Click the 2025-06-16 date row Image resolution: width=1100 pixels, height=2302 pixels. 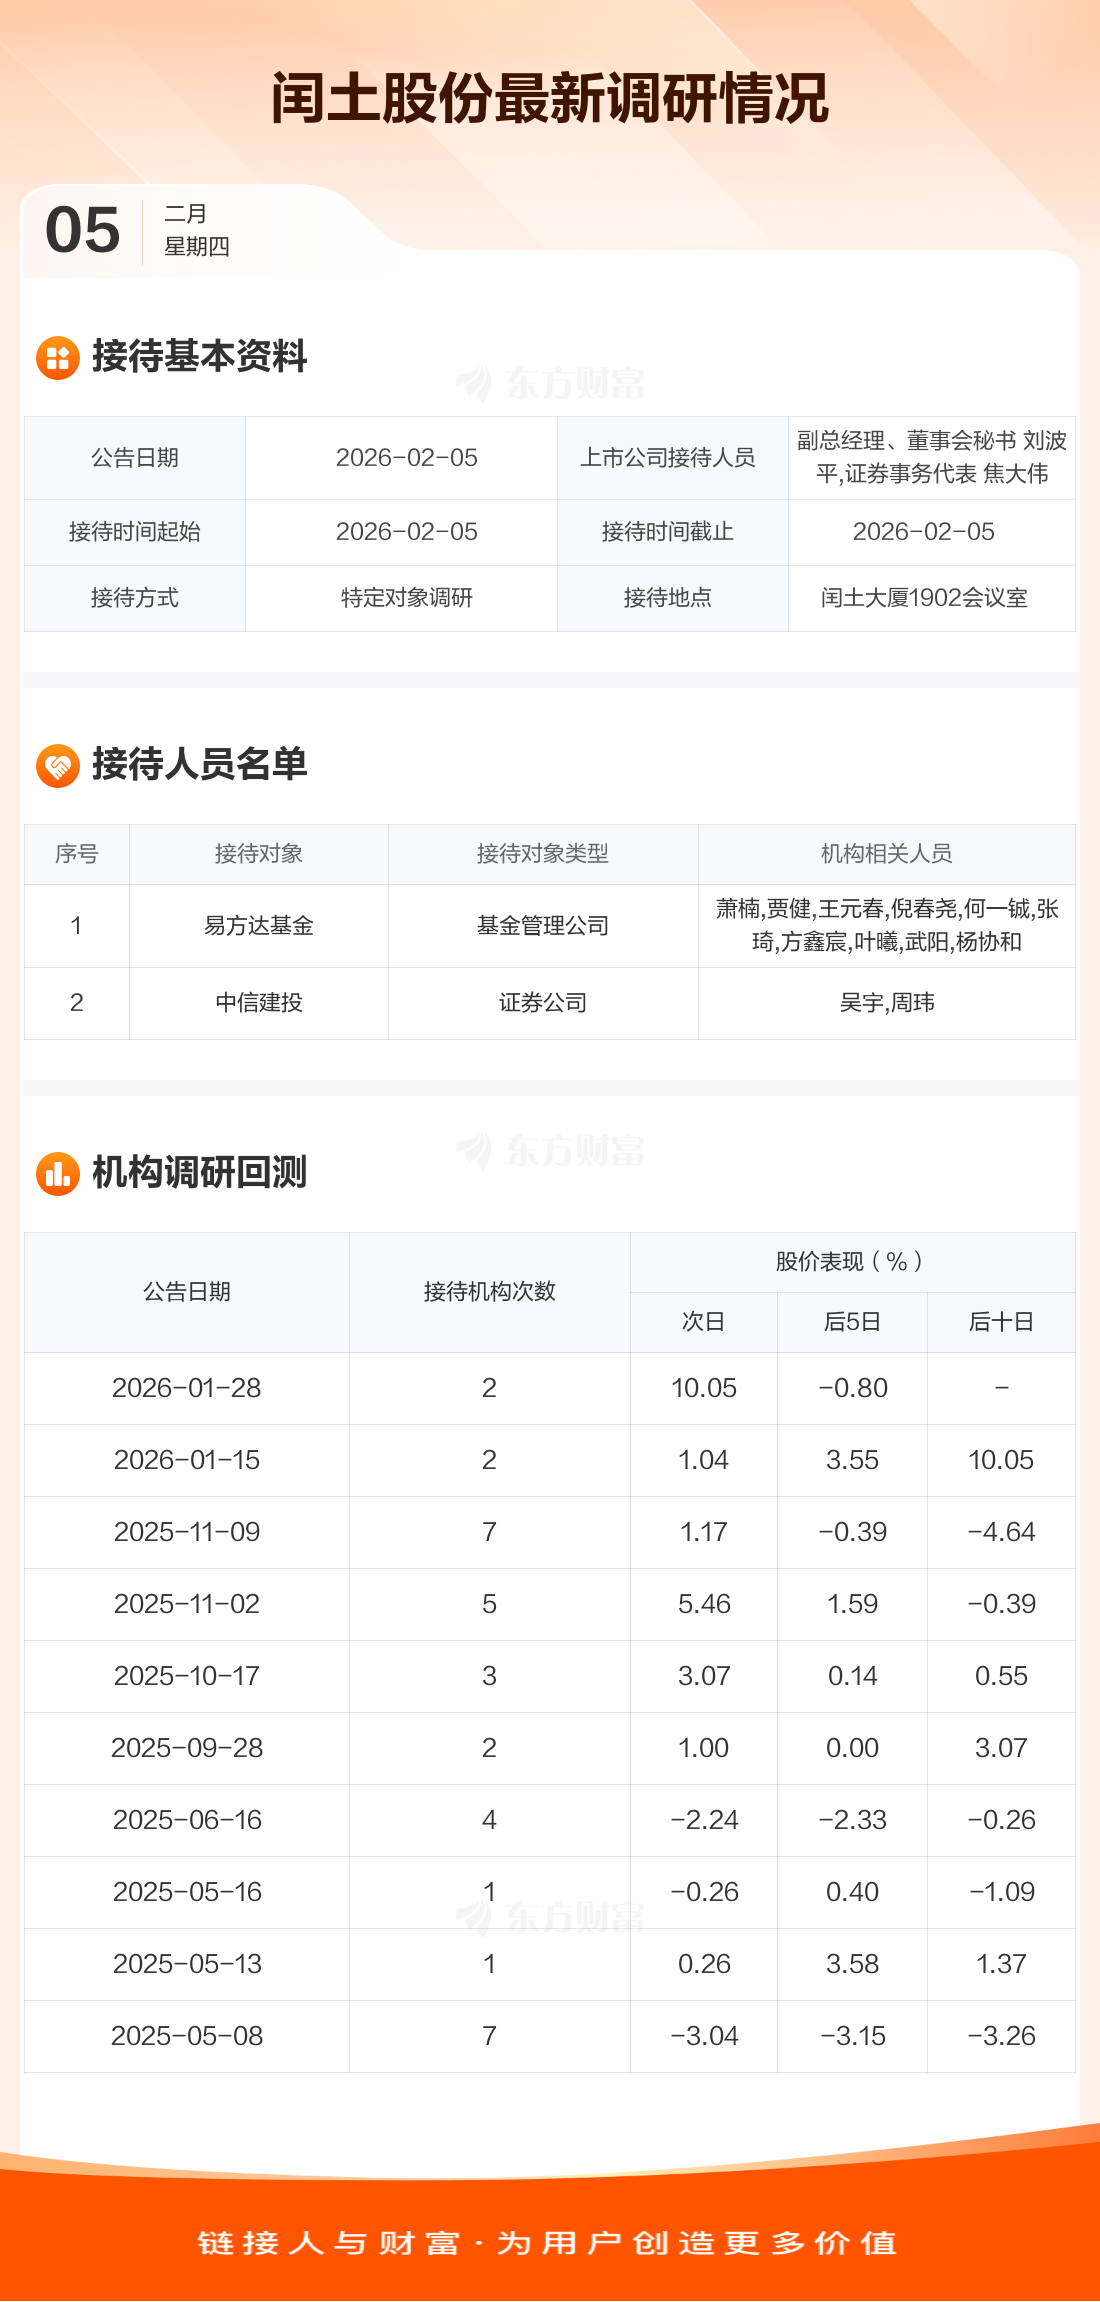[550, 1820]
